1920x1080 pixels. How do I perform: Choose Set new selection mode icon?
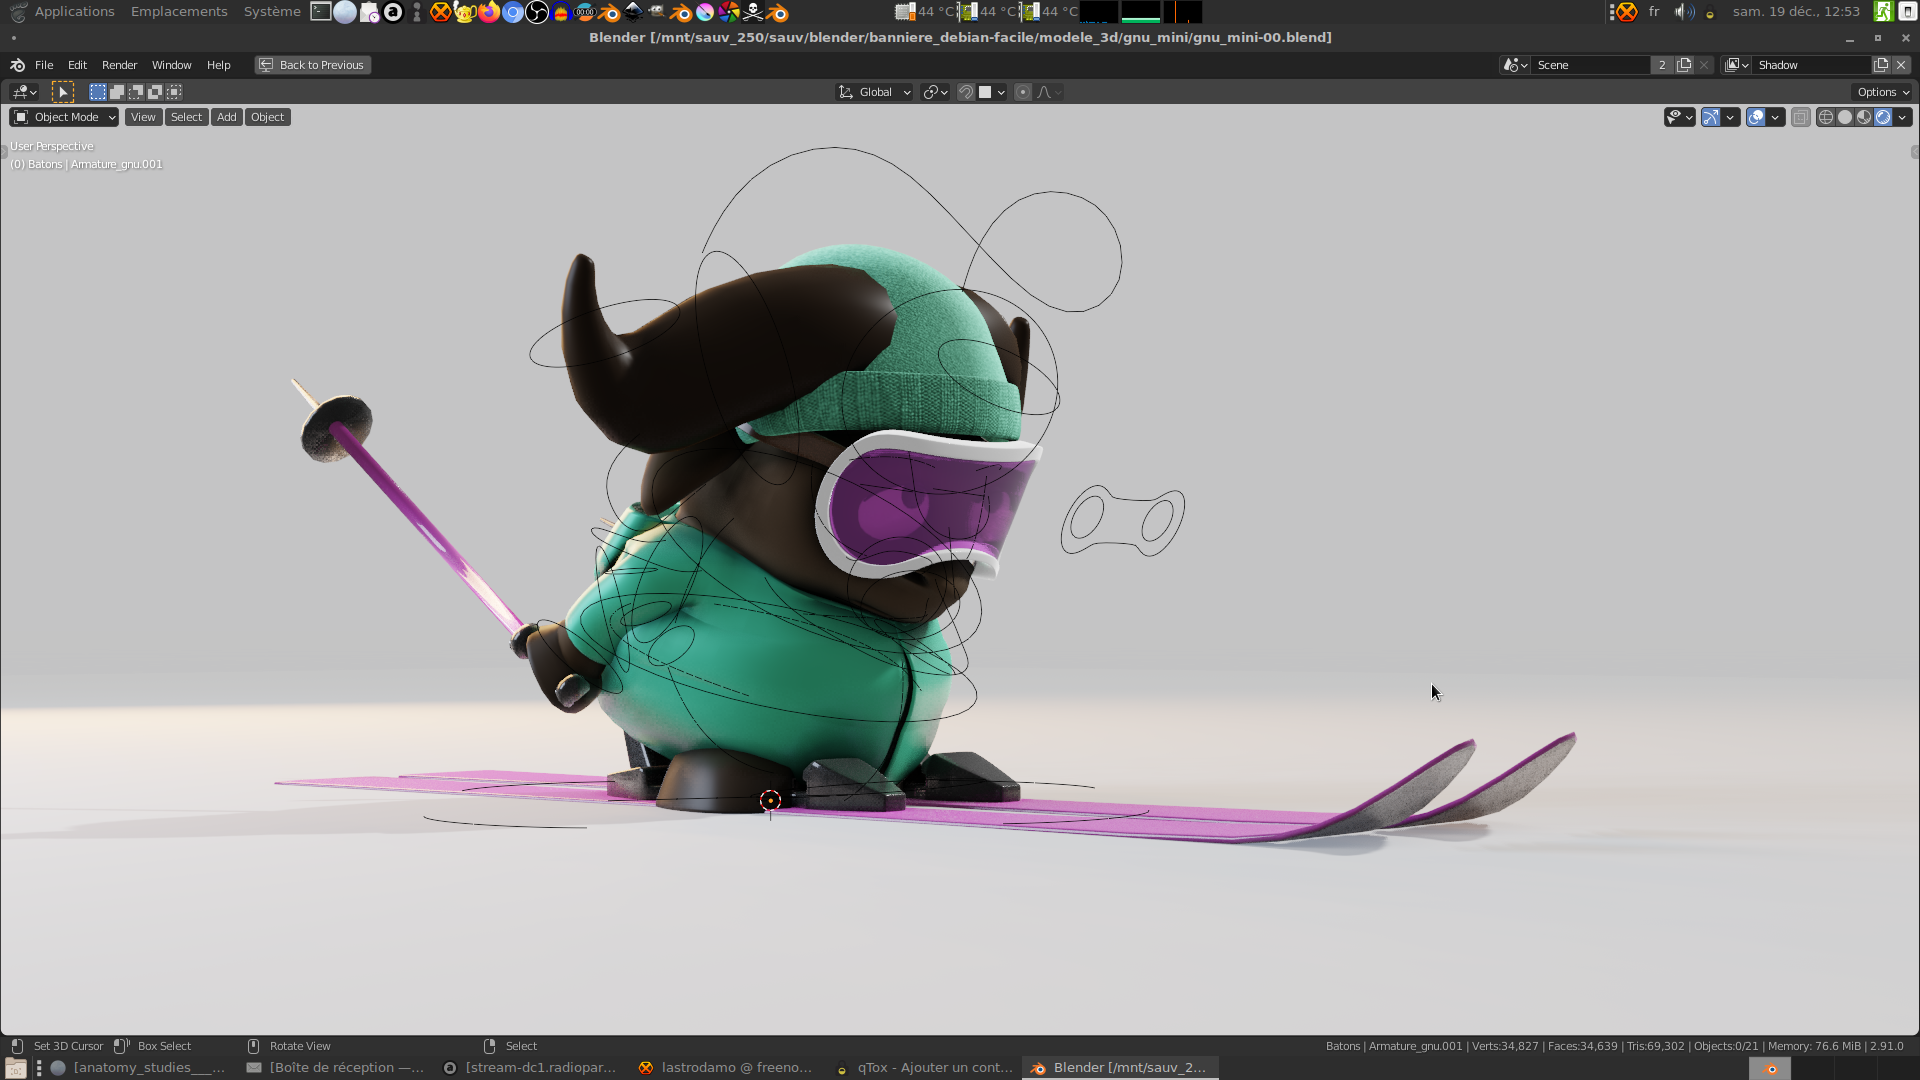97,92
